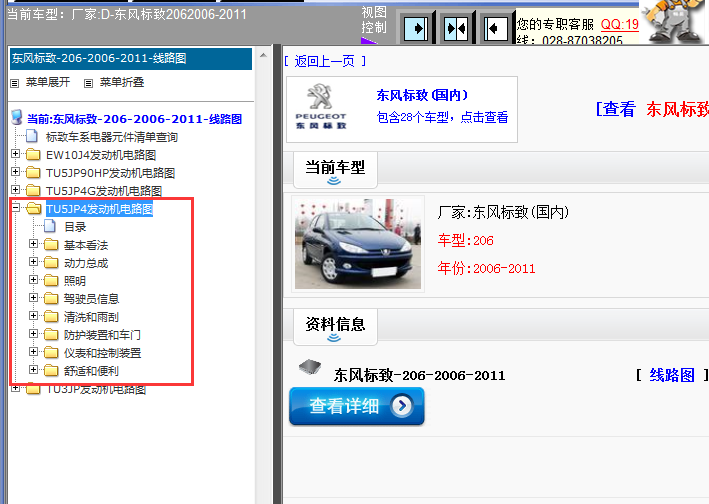Image resolution: width=709 pixels, height=504 pixels.
Task: Collapse the TU5JP4发动机电路图 node
Action: click(15, 207)
